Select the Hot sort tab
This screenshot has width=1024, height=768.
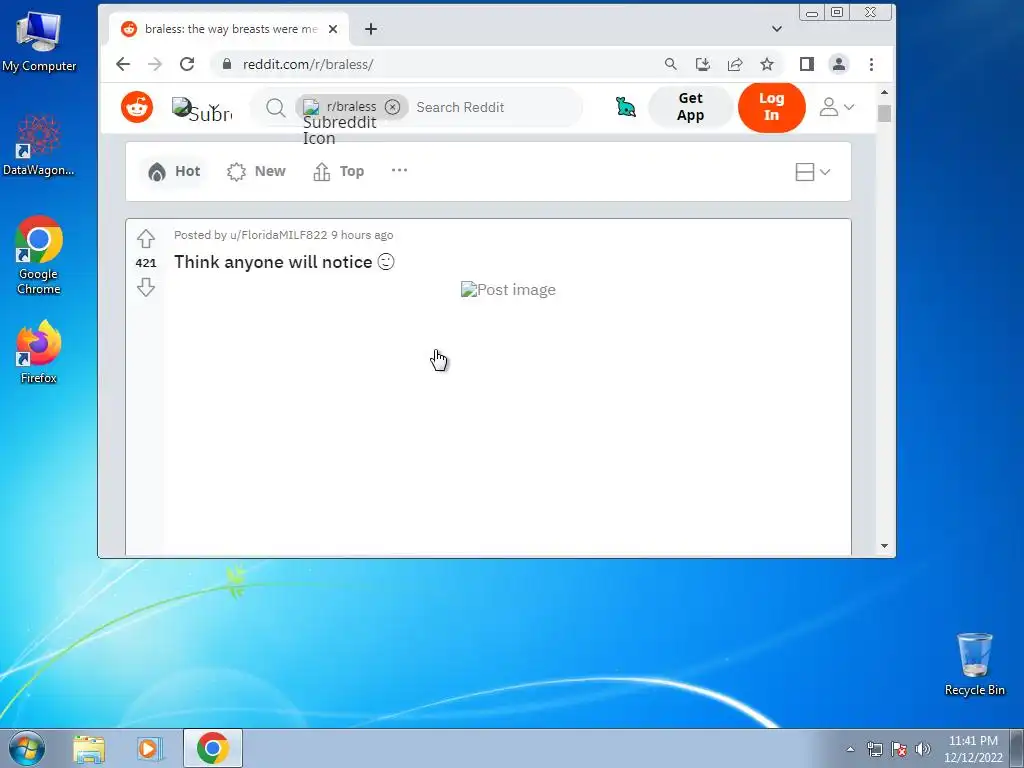pyautogui.click(x=174, y=171)
